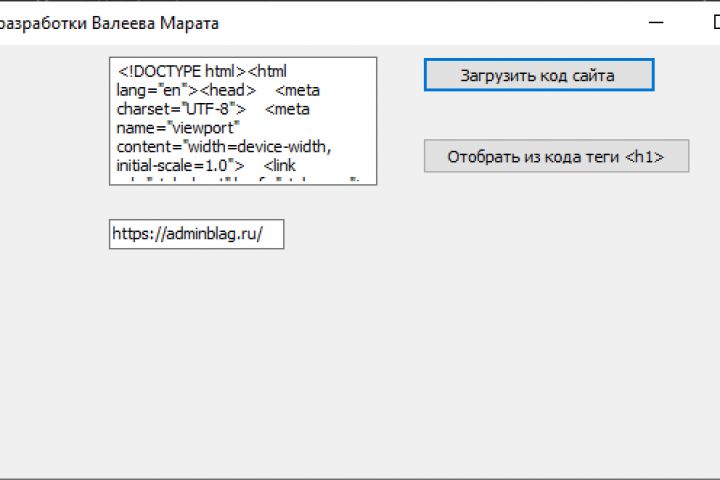Click the cut-off bottom line of code box
720x480 pixels.
[240, 180]
